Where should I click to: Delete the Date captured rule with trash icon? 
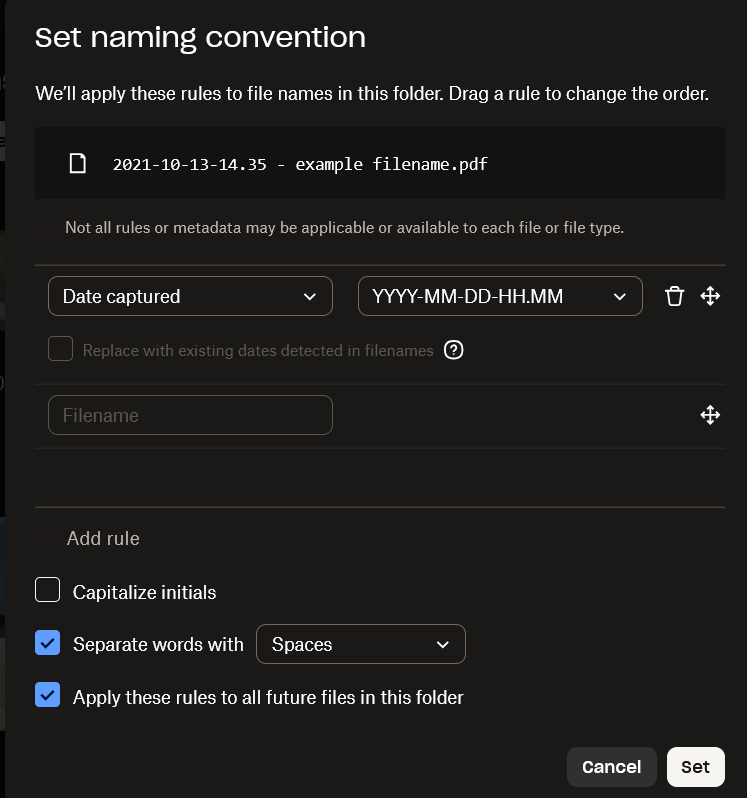(x=674, y=296)
